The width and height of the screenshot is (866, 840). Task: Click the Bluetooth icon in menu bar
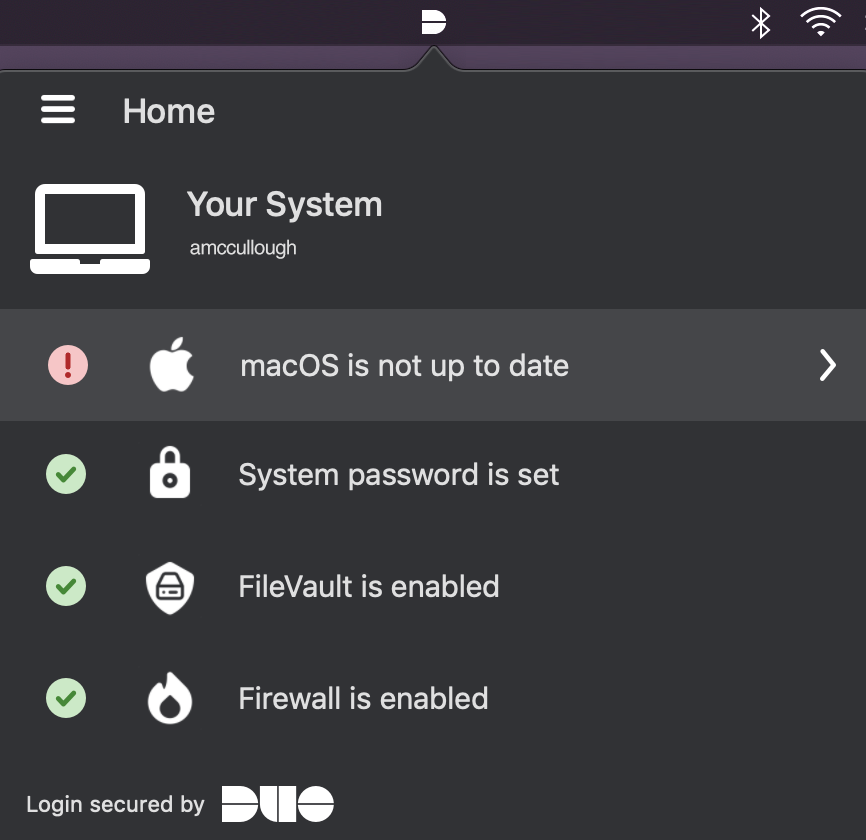760,21
